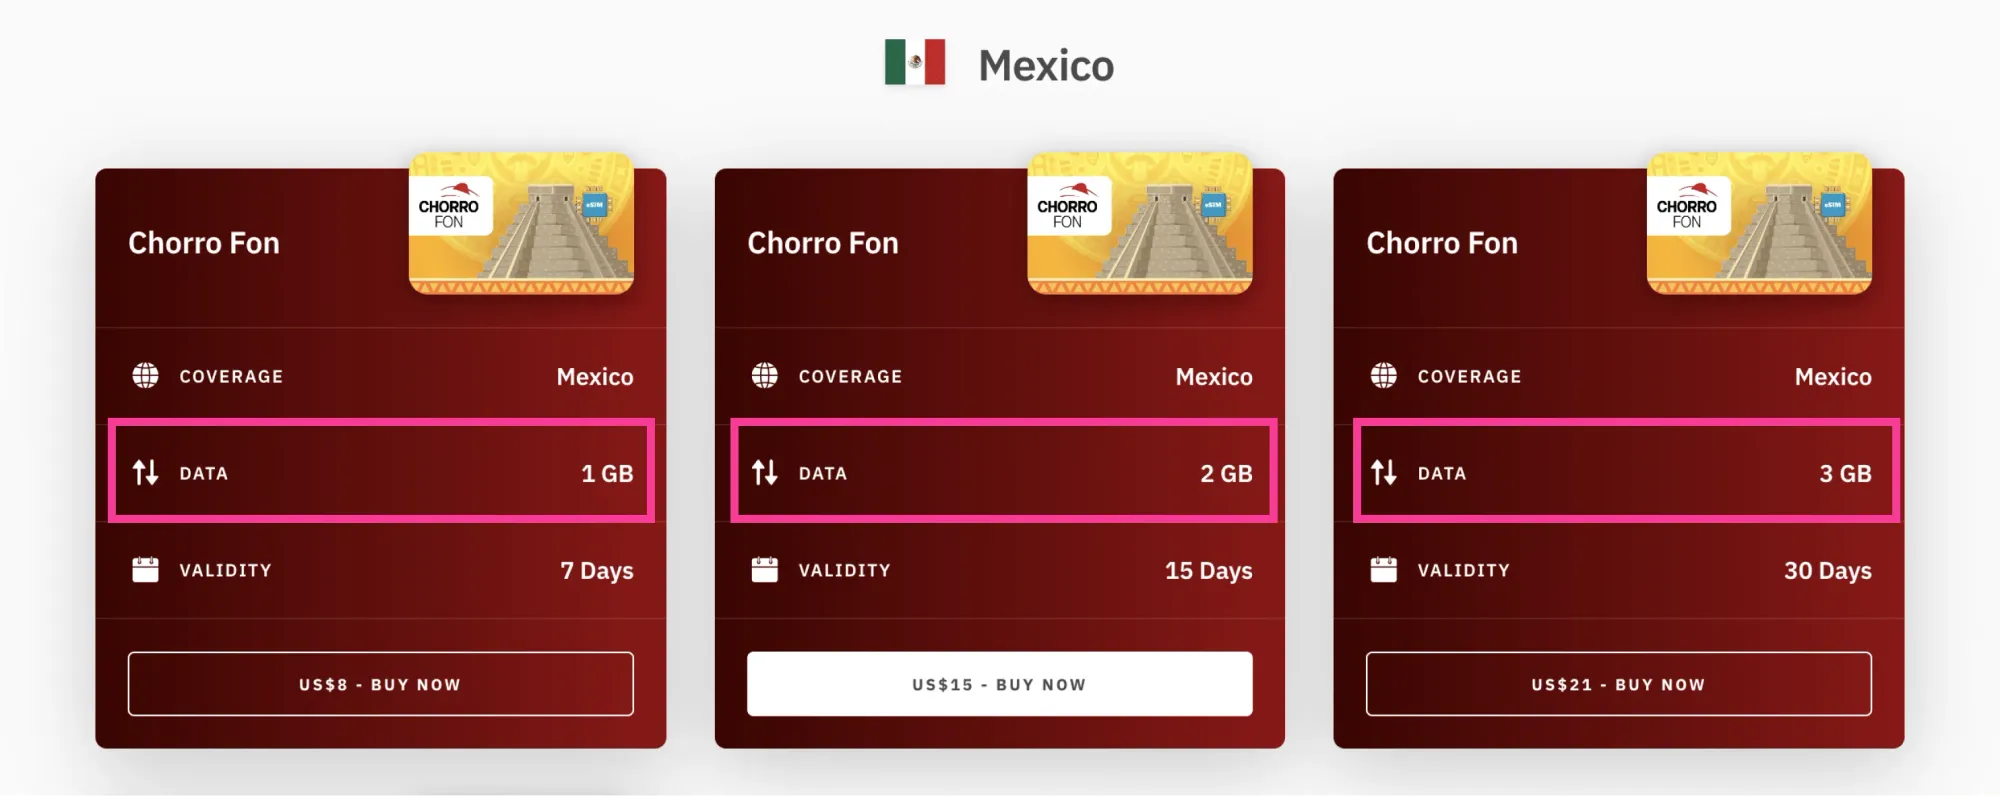Click the calendar icon on 15 Days card

click(x=765, y=569)
